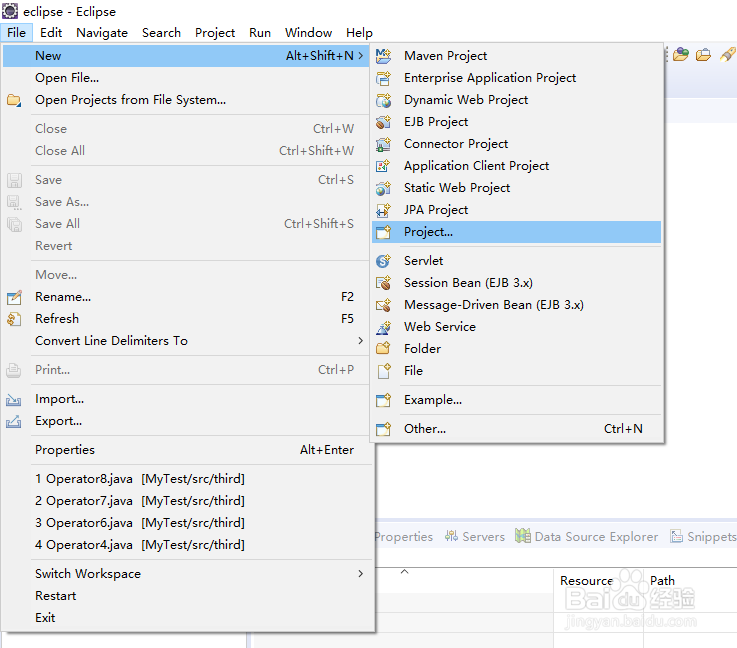Click the Web Service icon
The width and height of the screenshot is (737, 648).
[x=383, y=327]
